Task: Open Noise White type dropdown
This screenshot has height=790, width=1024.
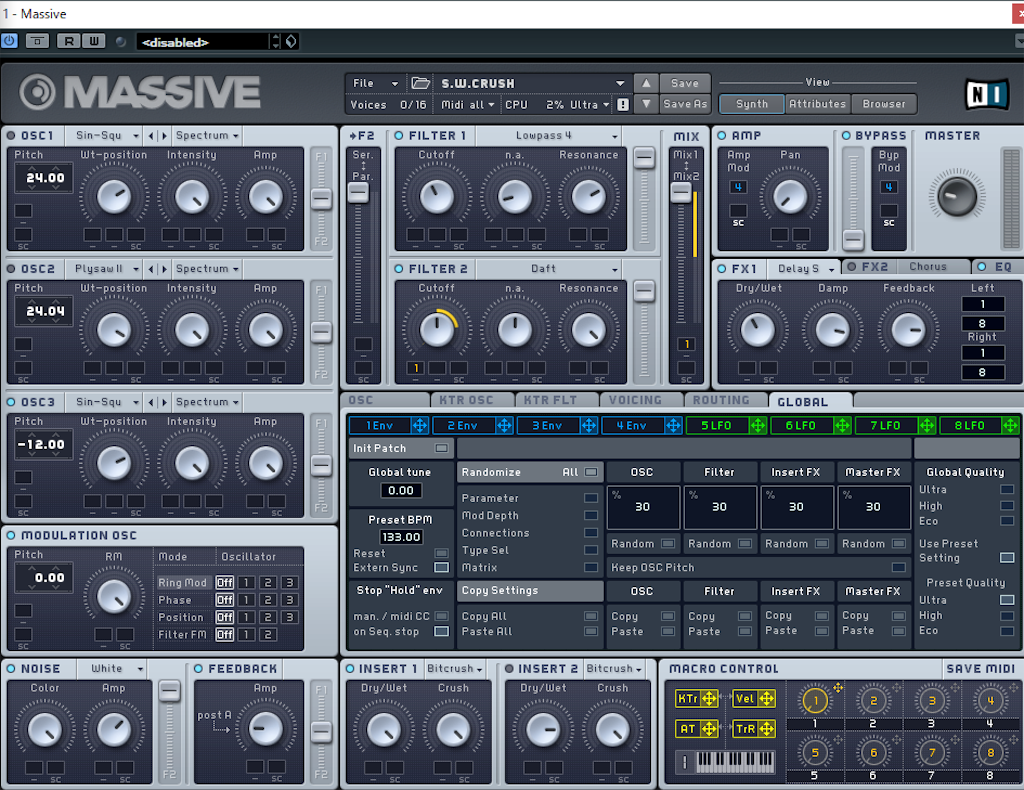Action: click(x=112, y=669)
